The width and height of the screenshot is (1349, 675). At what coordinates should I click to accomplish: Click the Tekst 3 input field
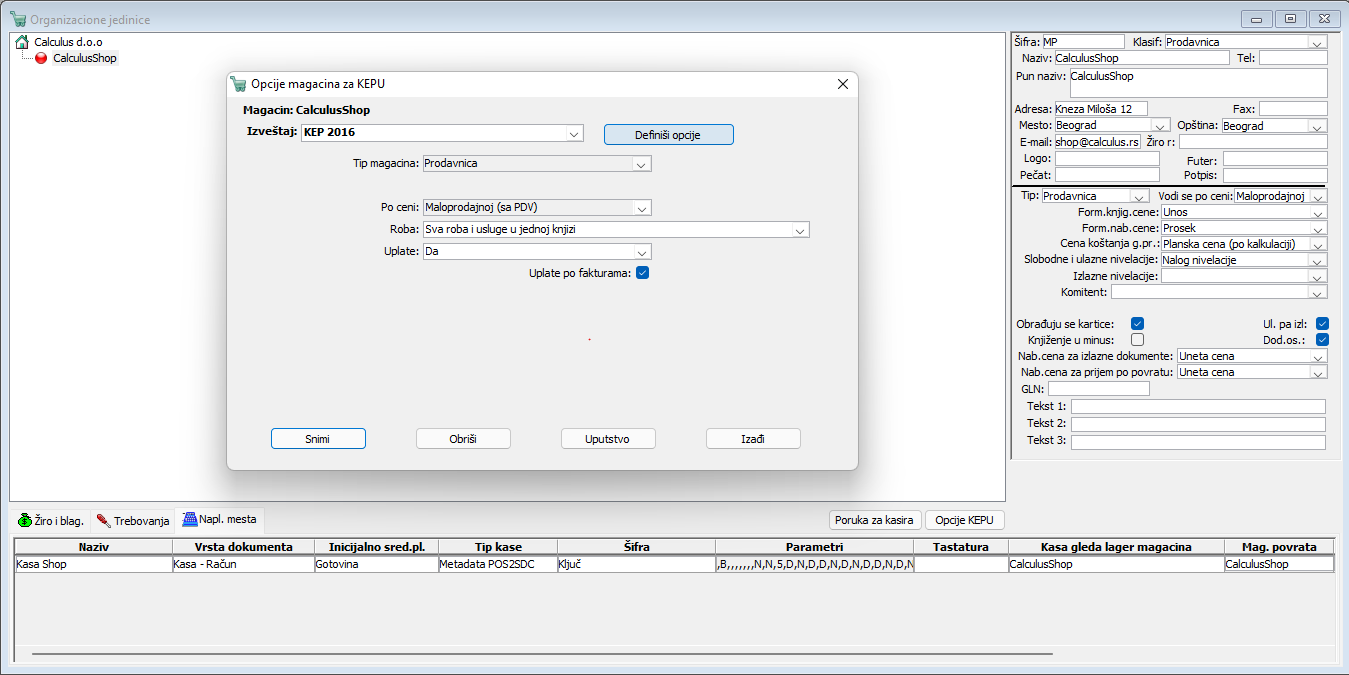coord(1198,442)
